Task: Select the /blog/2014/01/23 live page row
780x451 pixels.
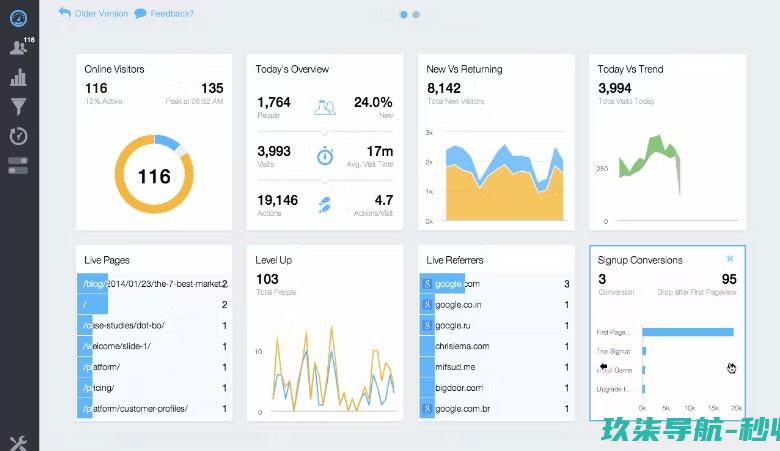Action: click(x=153, y=283)
